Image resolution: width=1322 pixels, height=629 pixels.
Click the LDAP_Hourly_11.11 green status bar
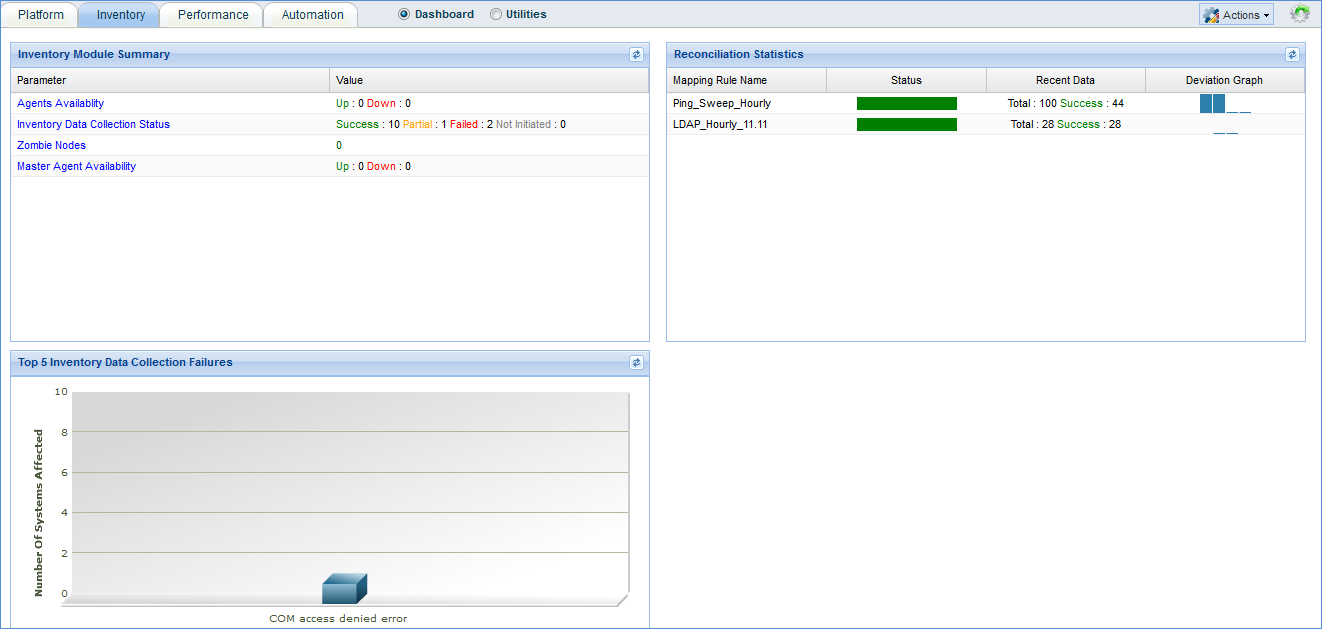[x=906, y=124]
